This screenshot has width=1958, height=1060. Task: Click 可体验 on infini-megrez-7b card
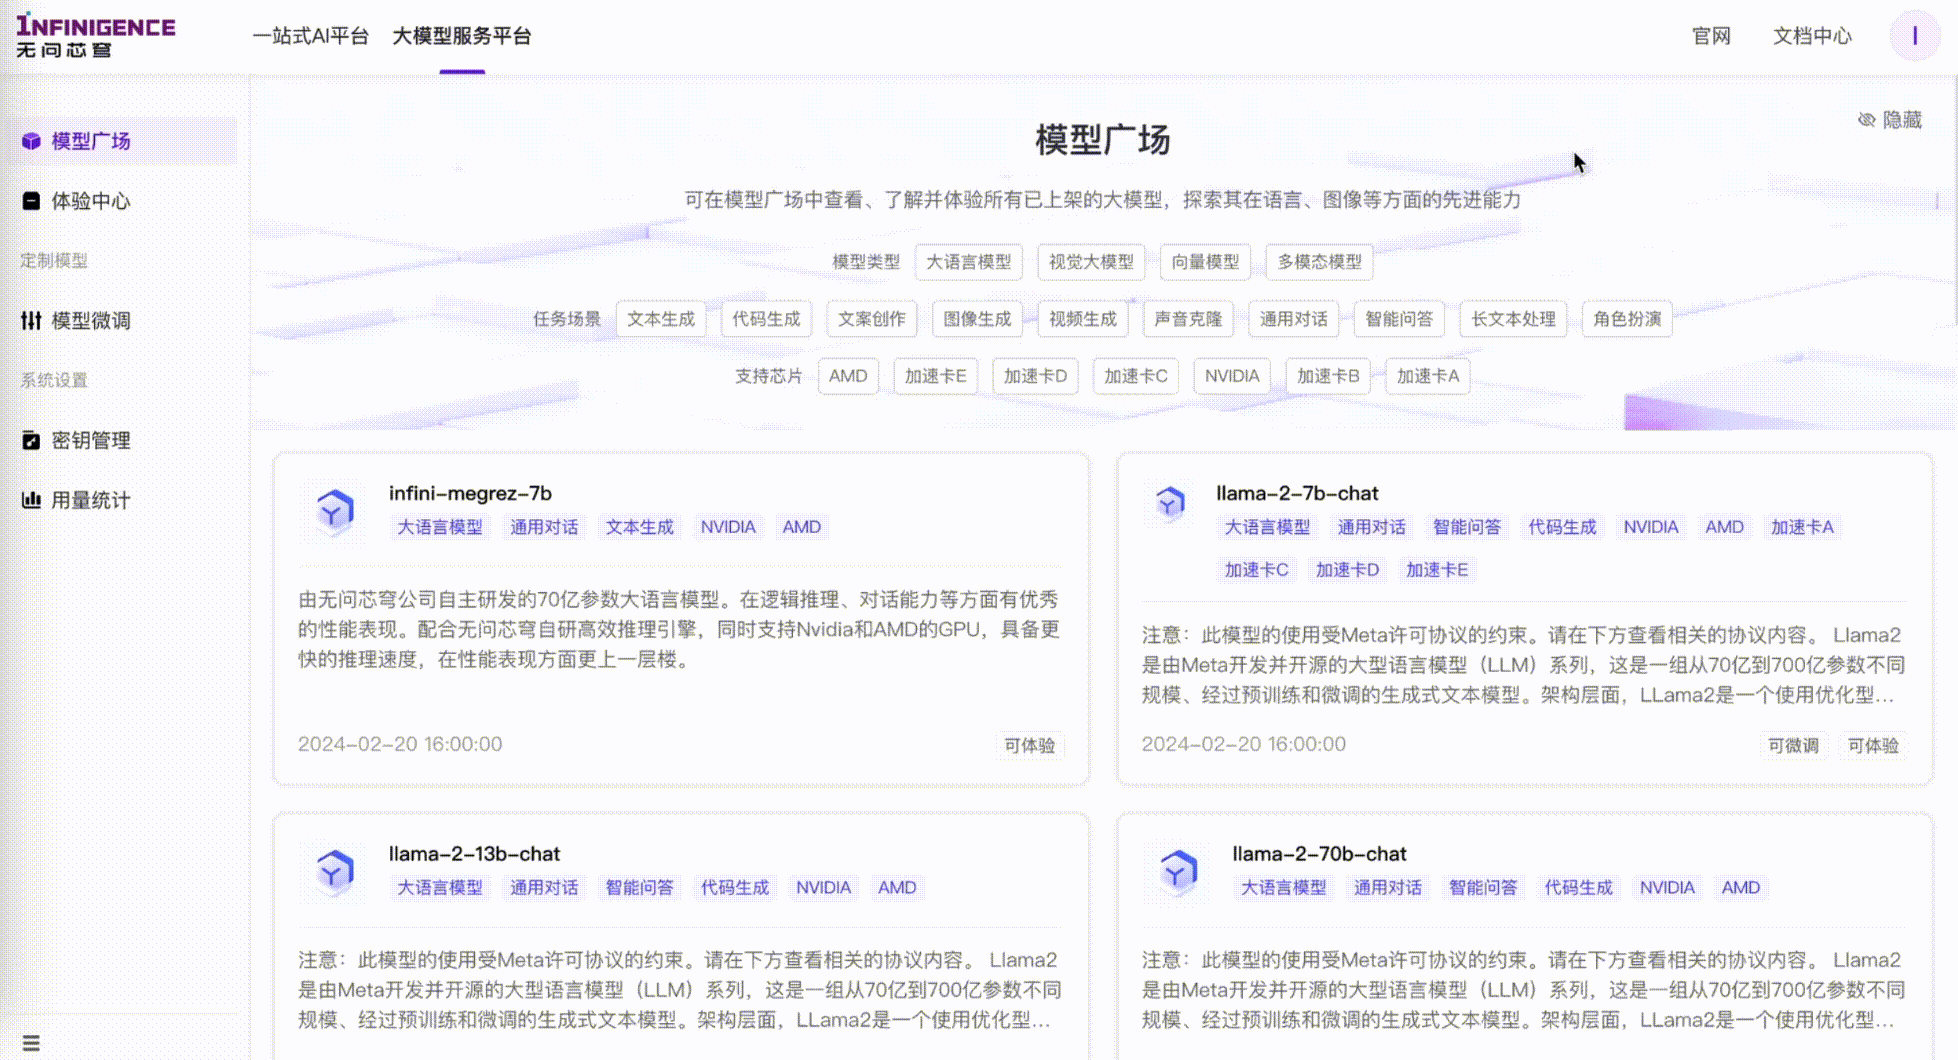[1030, 745]
